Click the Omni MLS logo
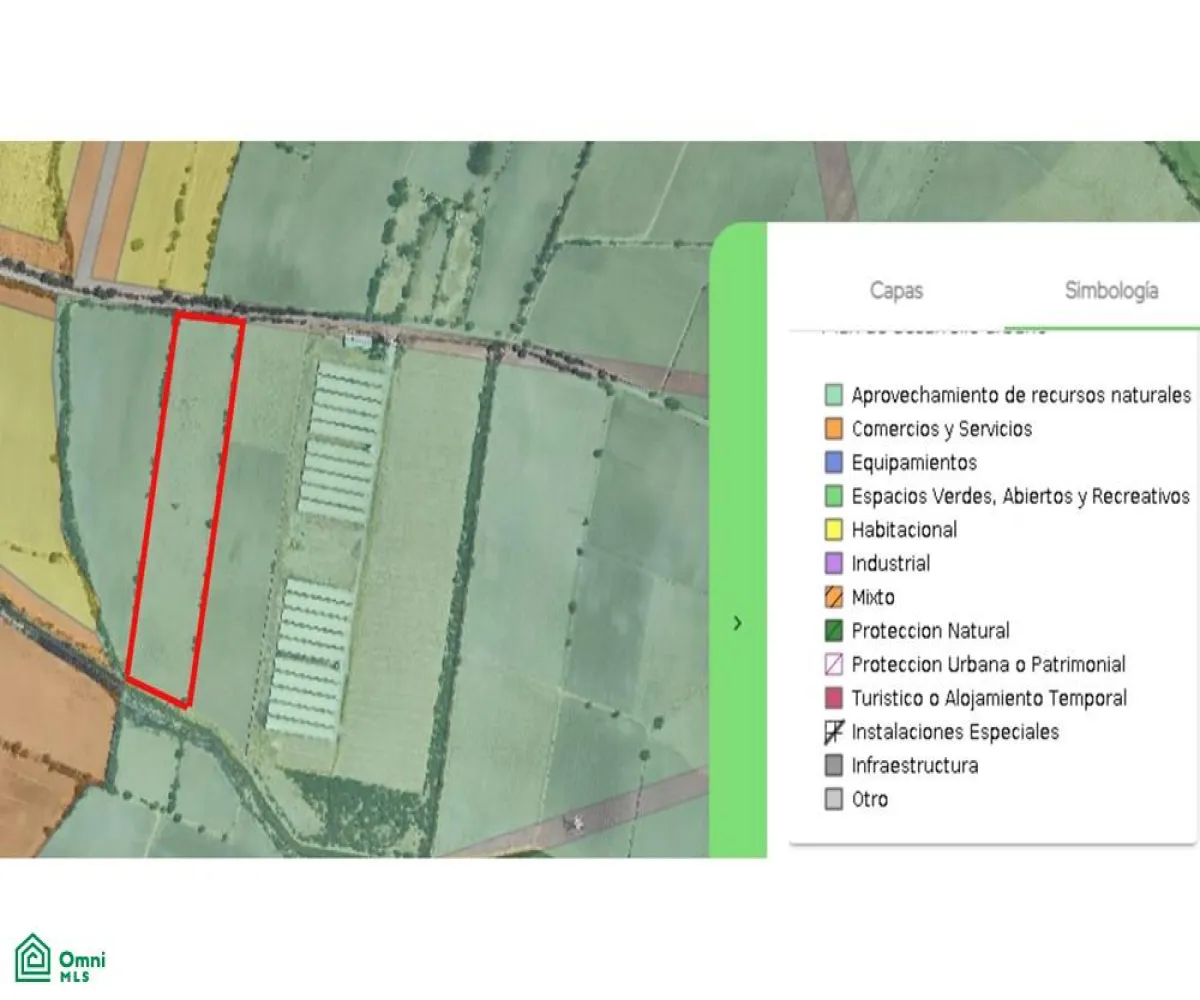The height and width of the screenshot is (1000, 1200). [62, 959]
